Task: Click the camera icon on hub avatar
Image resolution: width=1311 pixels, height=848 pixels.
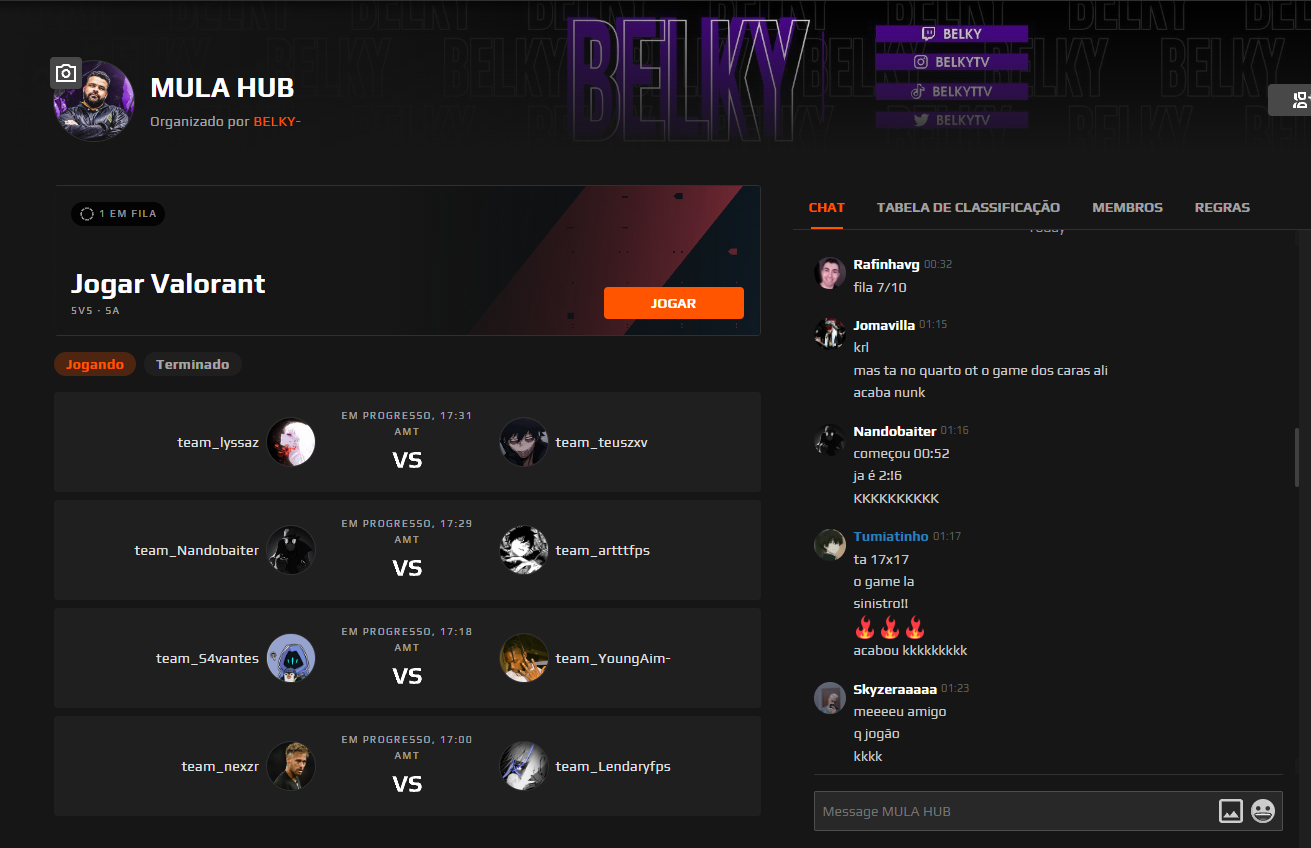Action: pyautogui.click(x=66, y=73)
